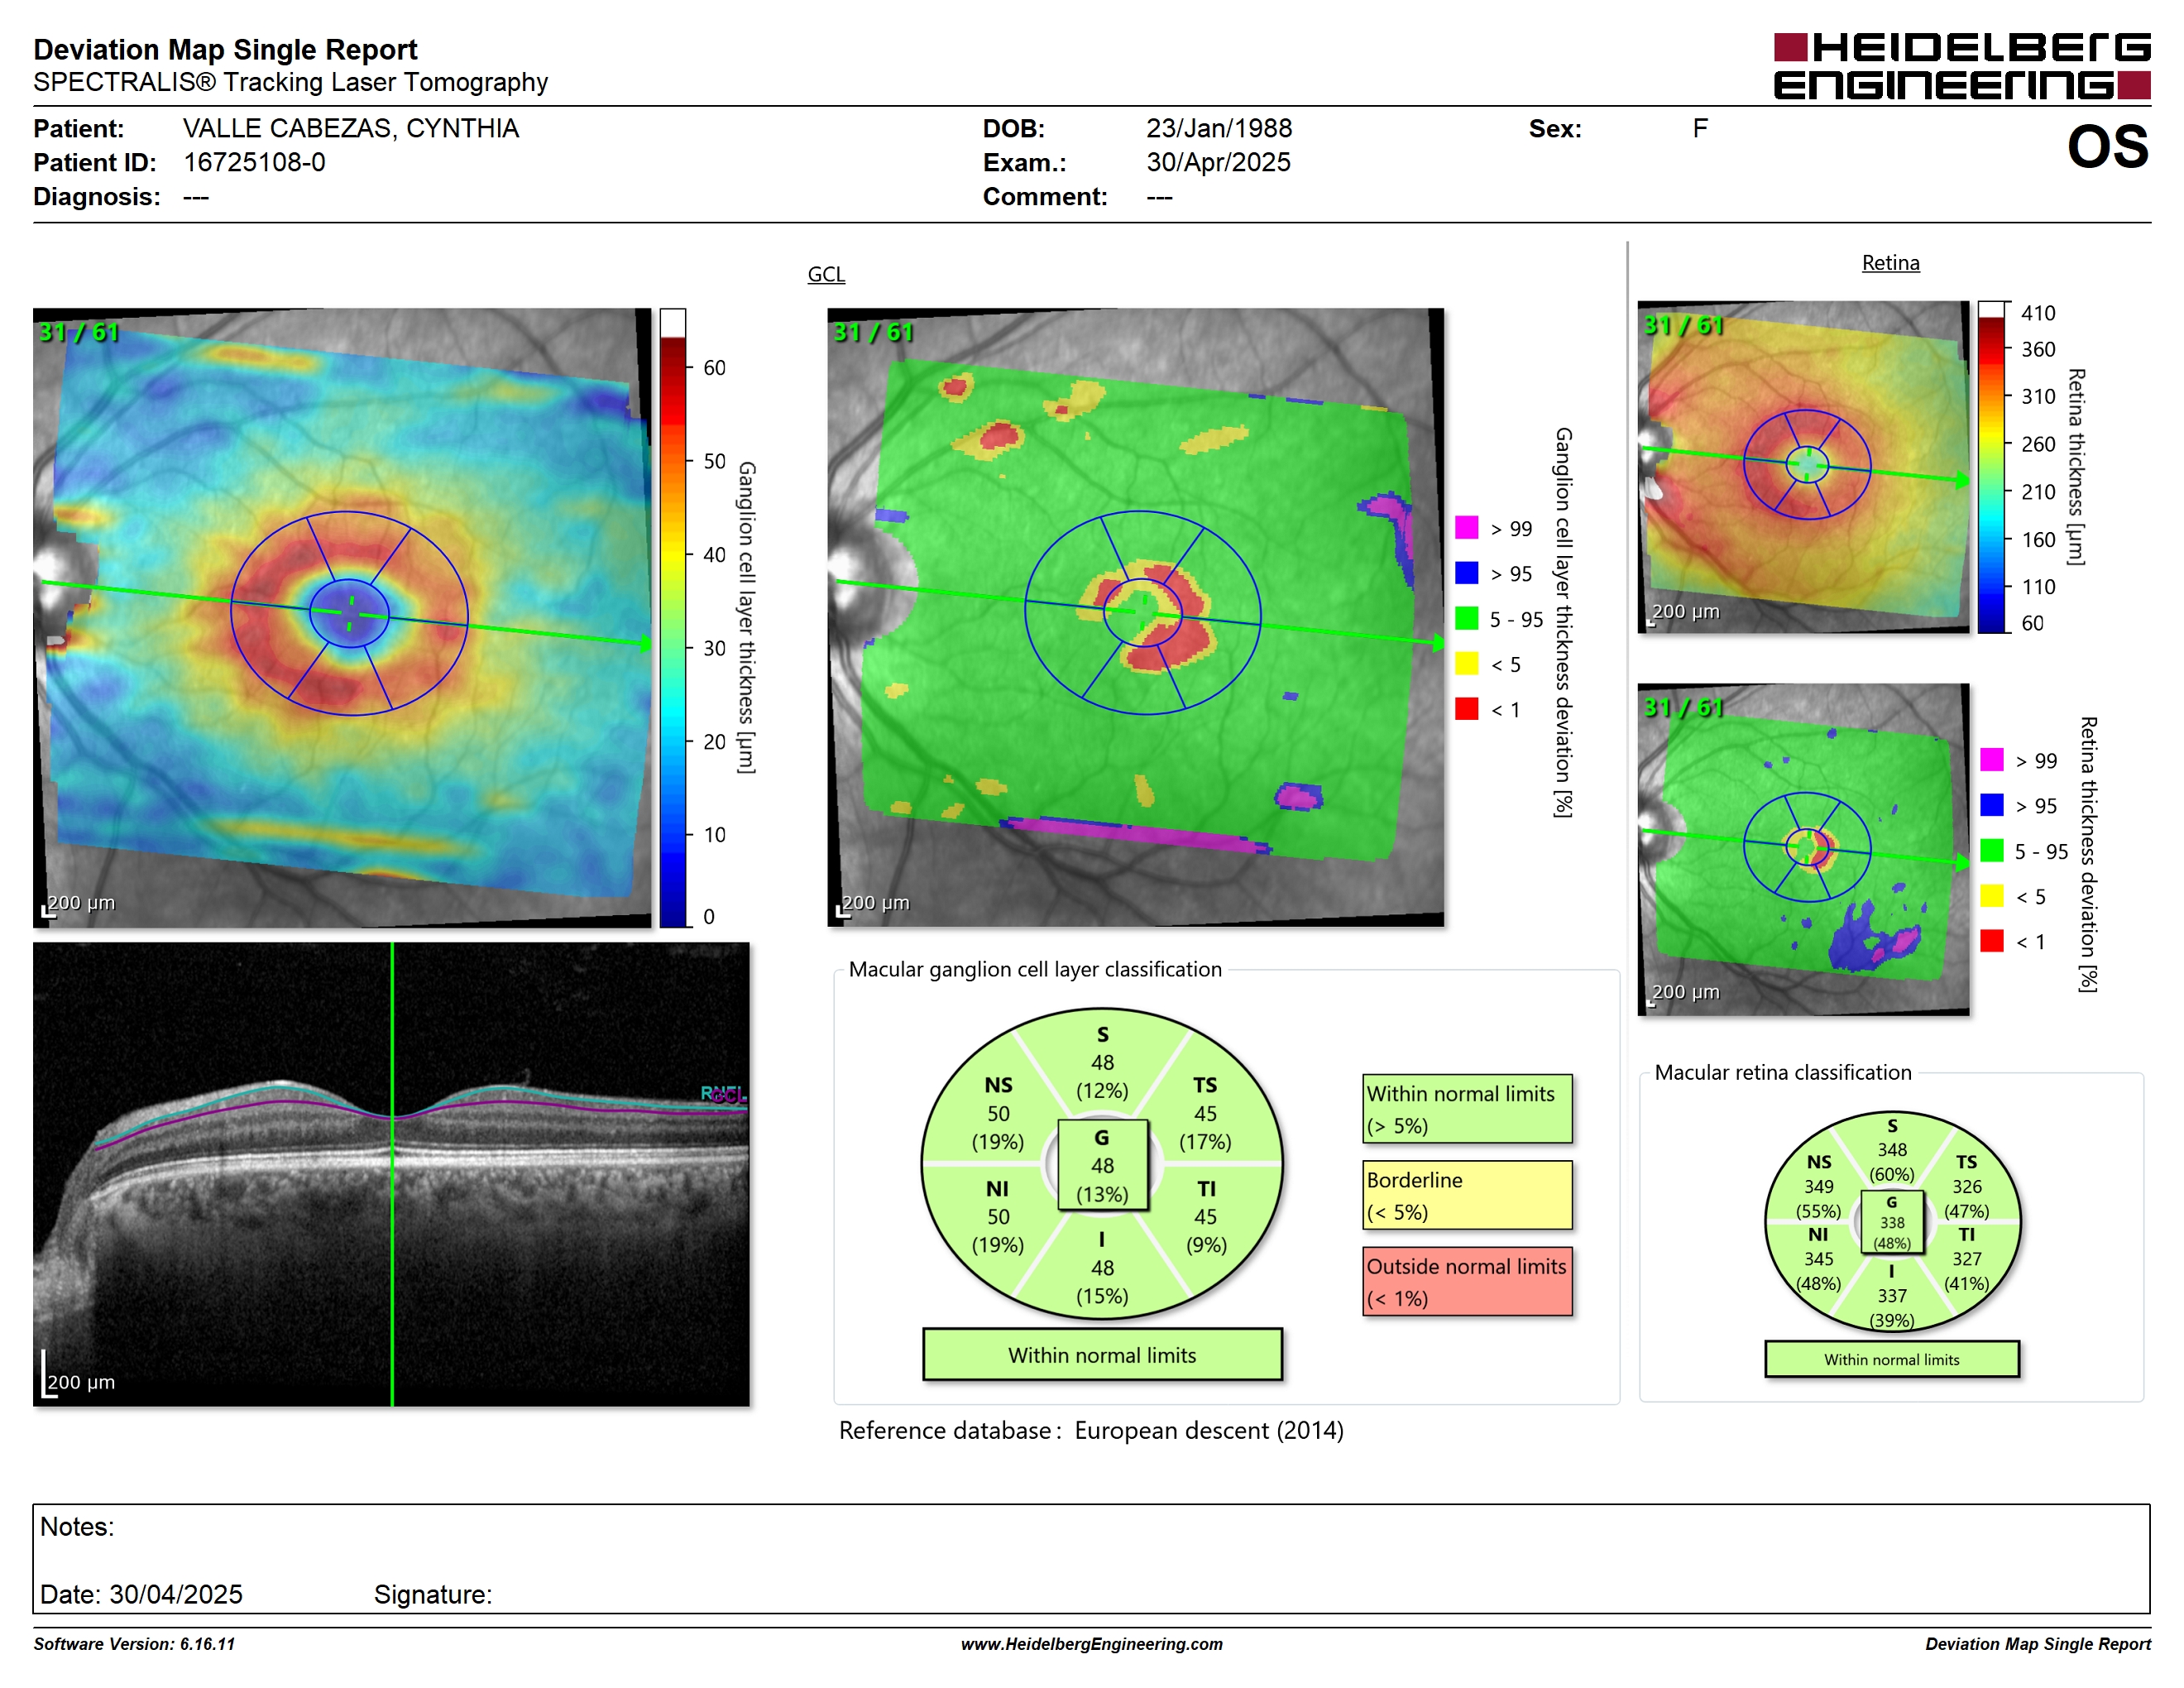2184x1688 pixels.
Task: Click the GCL NS sector 50 (19%)
Action: [x=998, y=1113]
